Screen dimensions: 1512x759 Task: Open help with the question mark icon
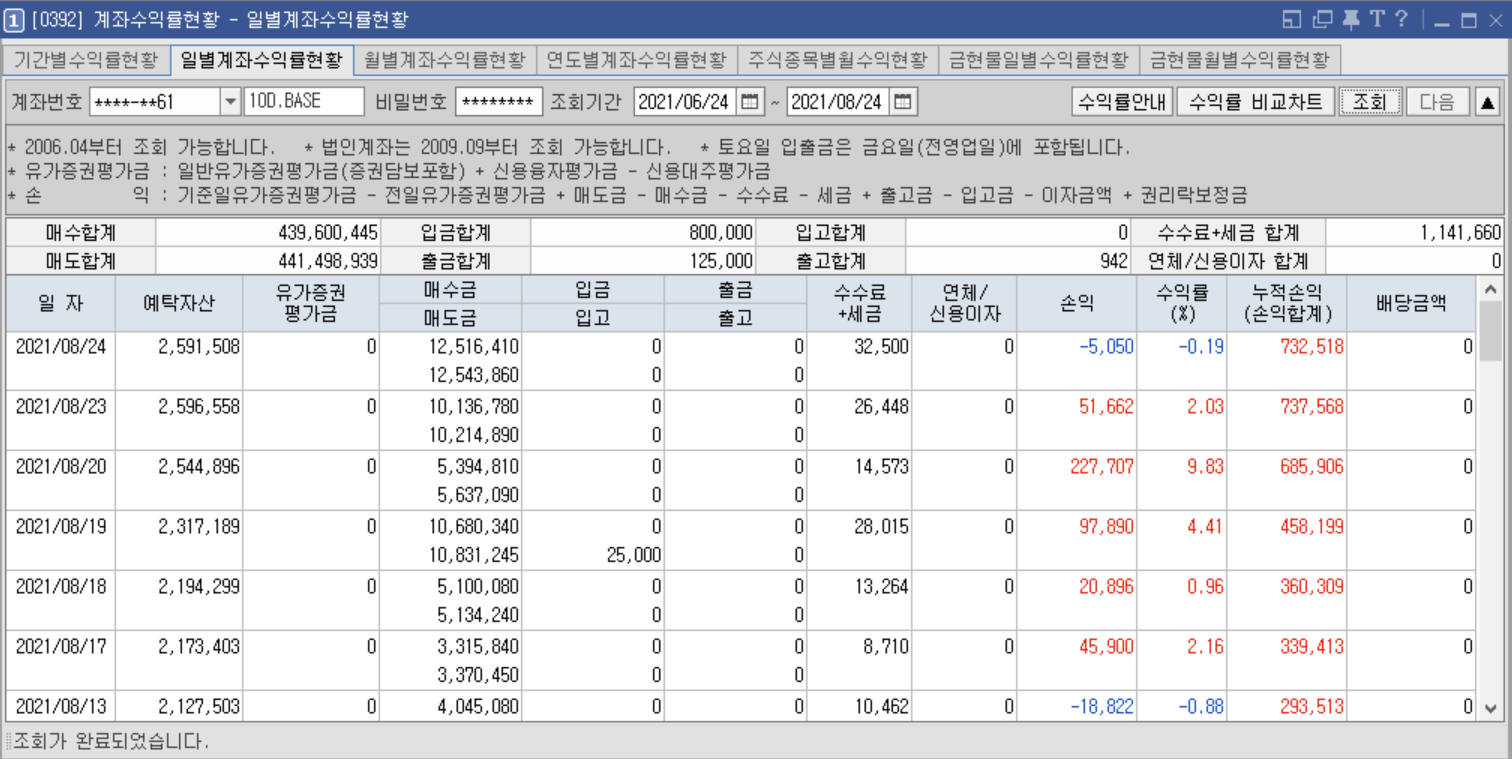(x=1401, y=19)
